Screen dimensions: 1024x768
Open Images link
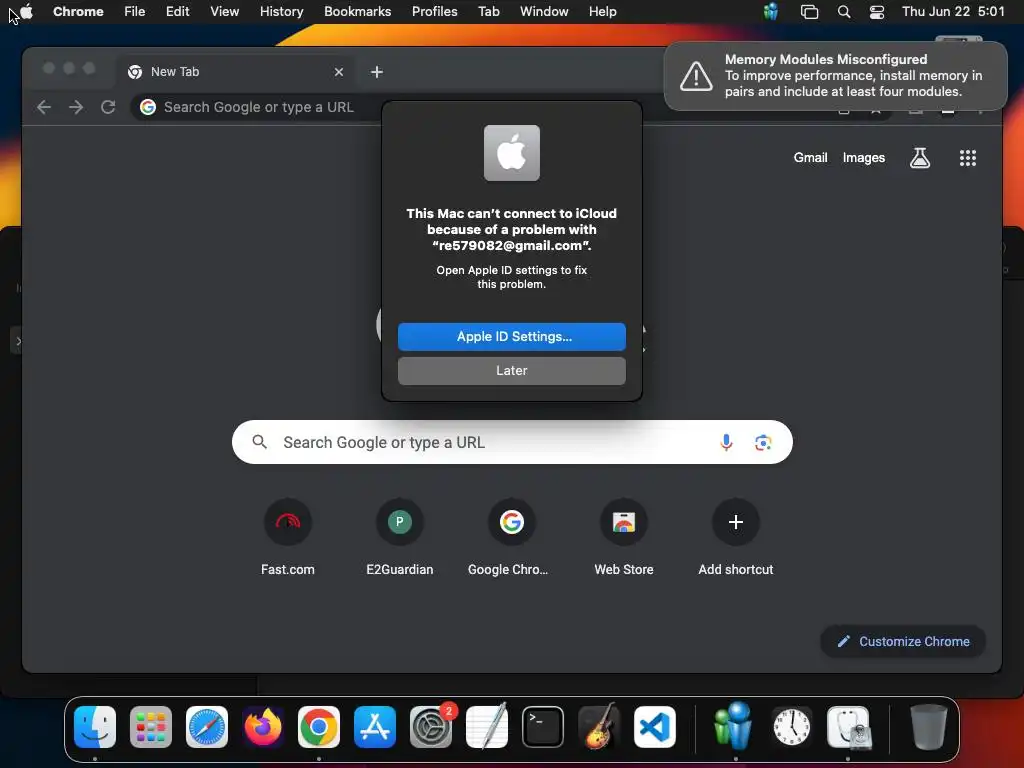[863, 157]
